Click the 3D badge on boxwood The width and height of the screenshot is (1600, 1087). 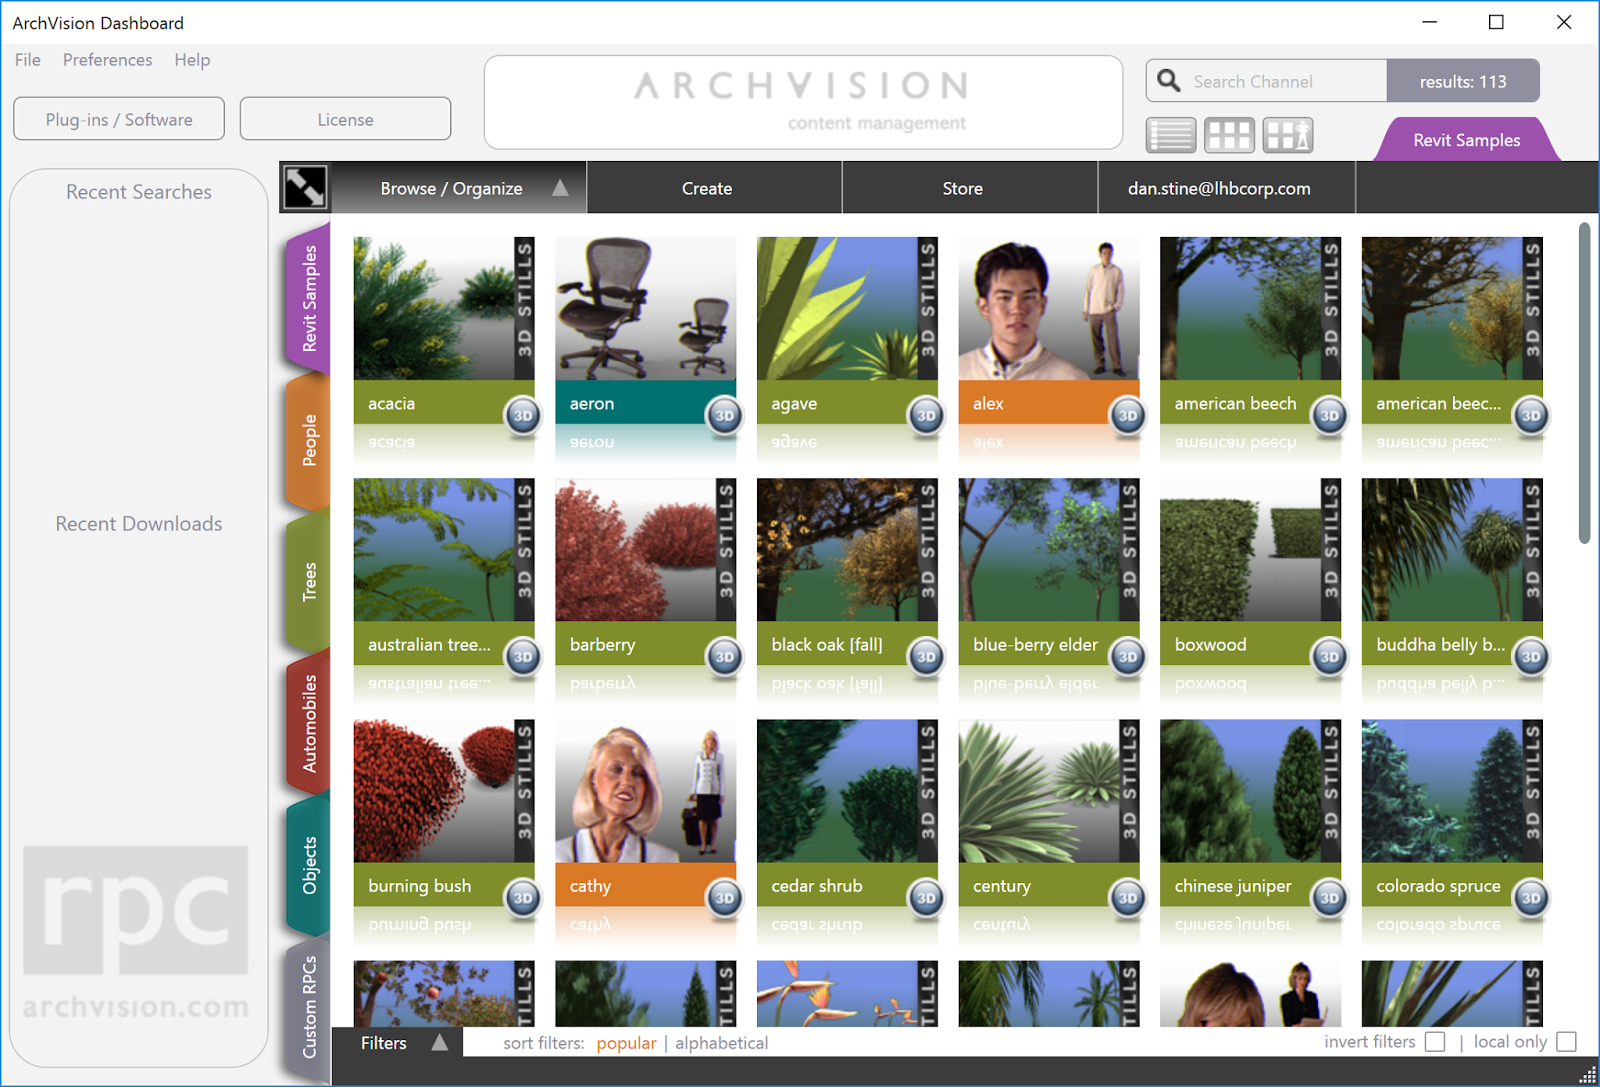click(x=1328, y=658)
